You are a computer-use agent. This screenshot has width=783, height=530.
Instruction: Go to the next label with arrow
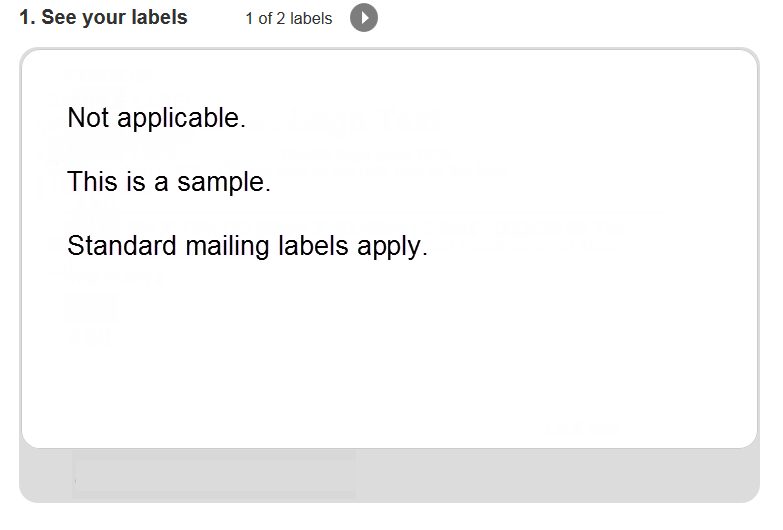[x=364, y=18]
